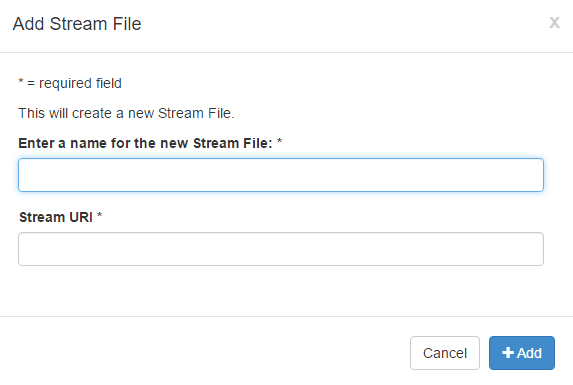
Task: Click the 'Add Stream File' dialog title
Action: point(77,24)
